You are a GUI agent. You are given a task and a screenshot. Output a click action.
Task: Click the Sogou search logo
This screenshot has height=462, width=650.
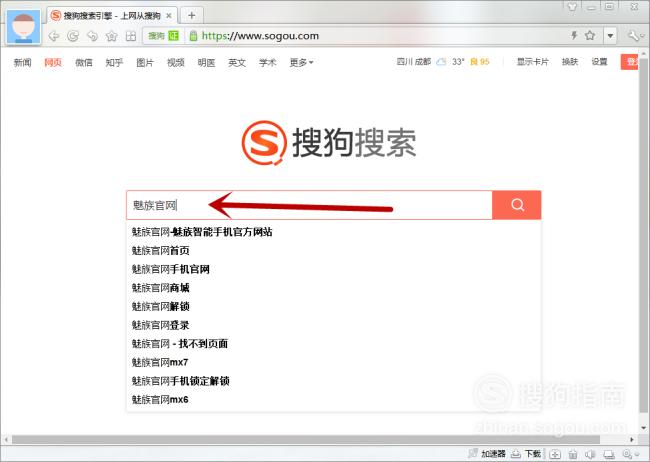(x=329, y=143)
